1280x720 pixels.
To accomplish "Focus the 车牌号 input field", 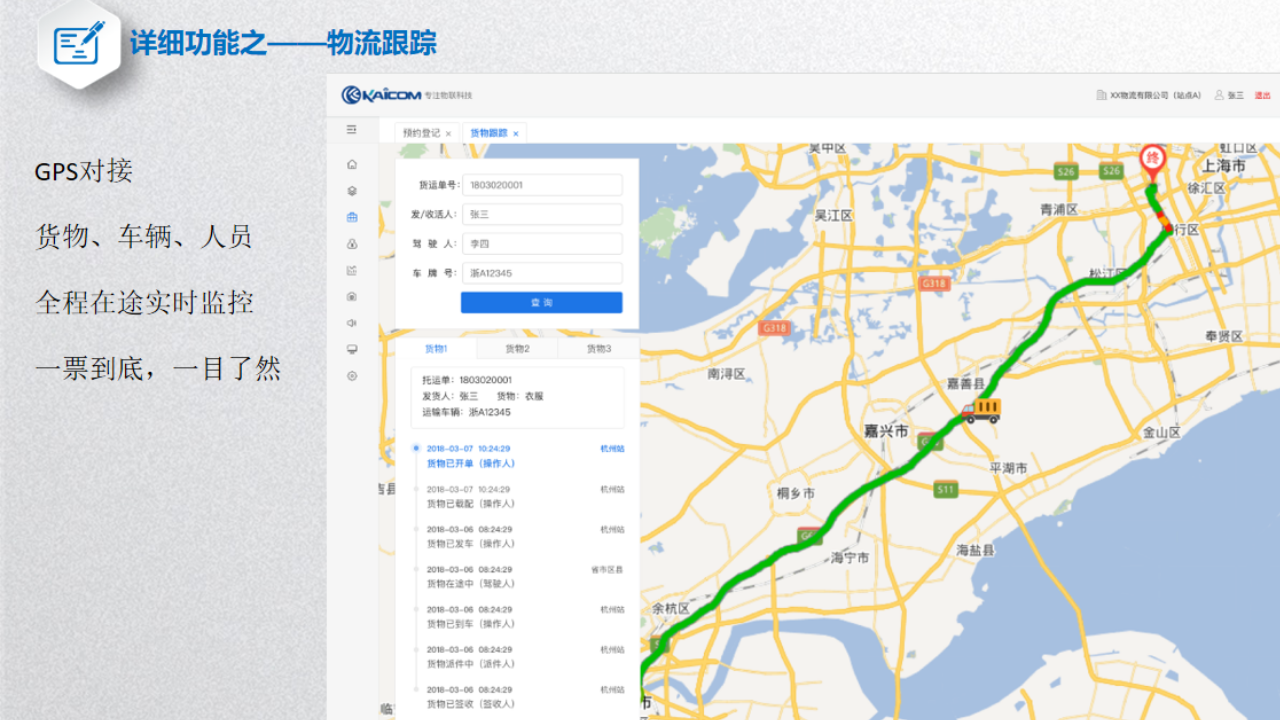I will pyautogui.click(x=542, y=273).
